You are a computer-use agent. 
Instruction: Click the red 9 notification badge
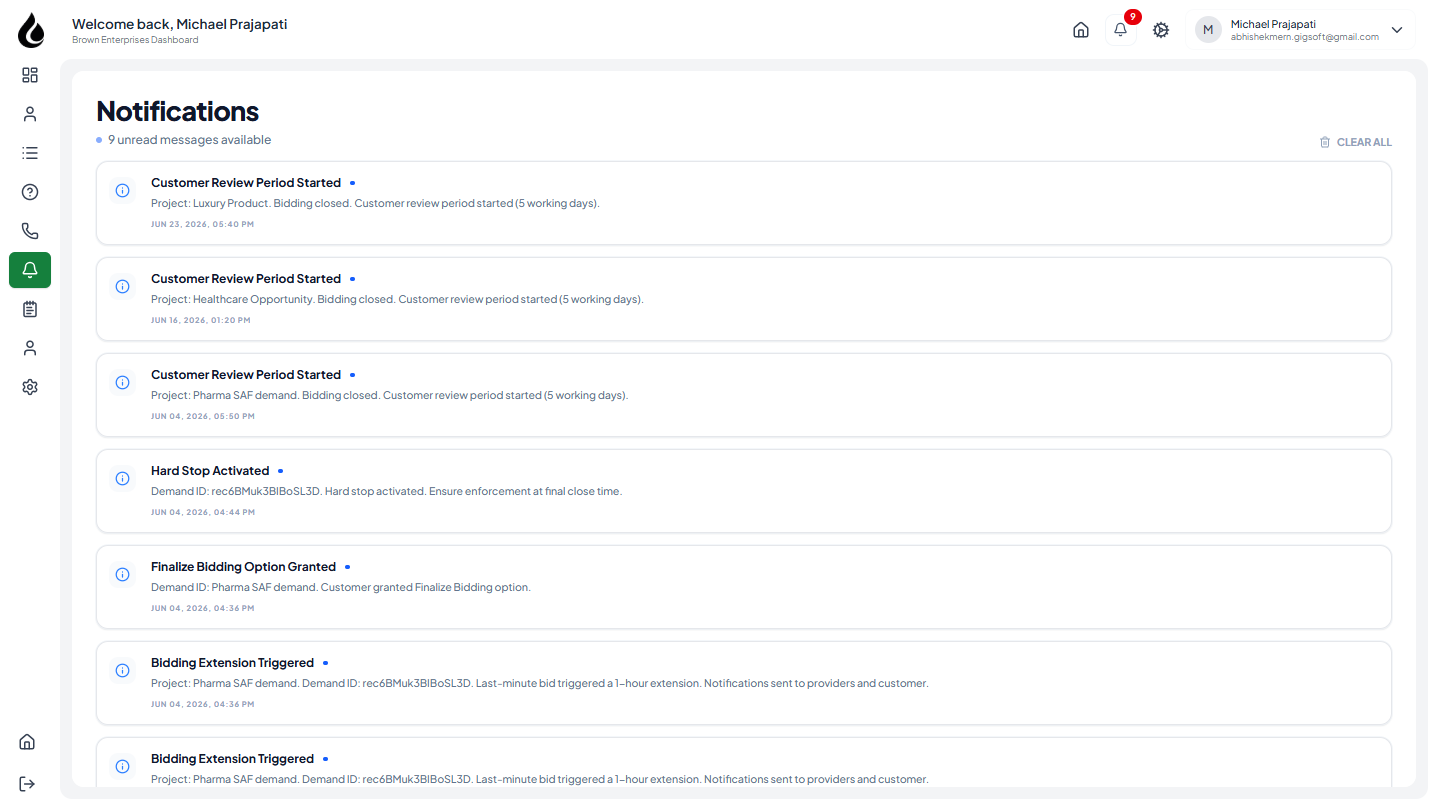click(1133, 17)
